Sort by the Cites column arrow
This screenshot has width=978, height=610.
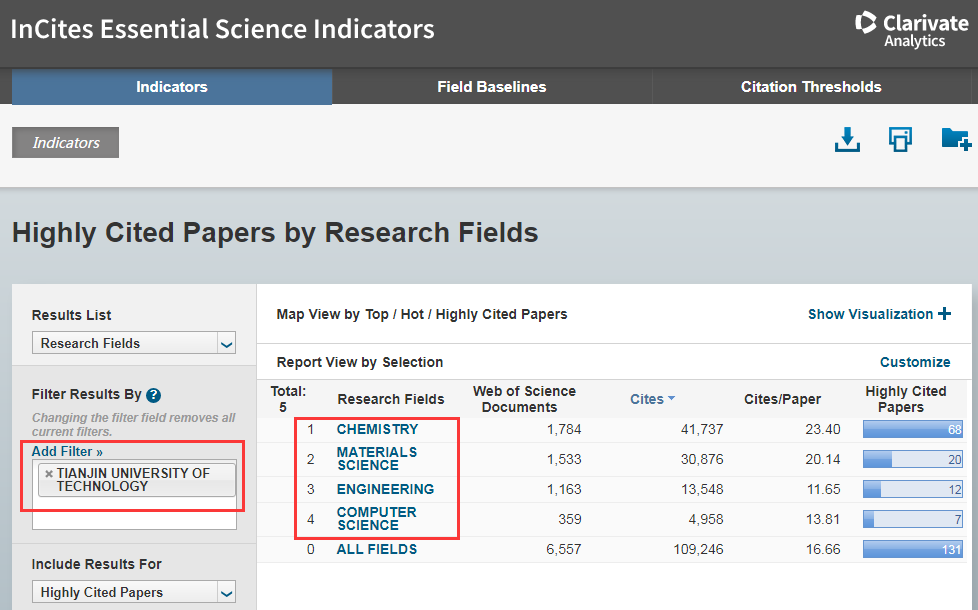pos(671,399)
